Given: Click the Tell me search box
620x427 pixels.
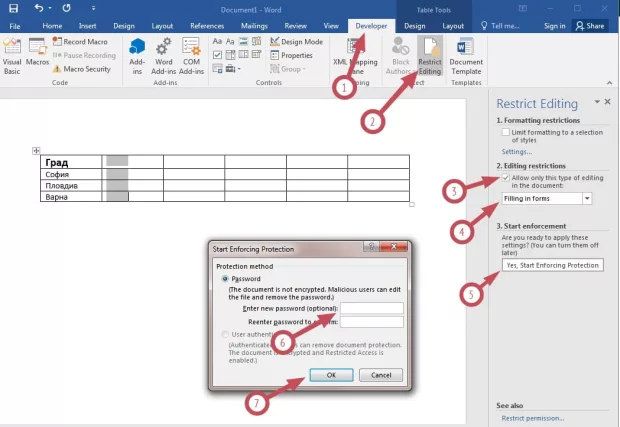Looking at the screenshot, I should click(x=500, y=26).
